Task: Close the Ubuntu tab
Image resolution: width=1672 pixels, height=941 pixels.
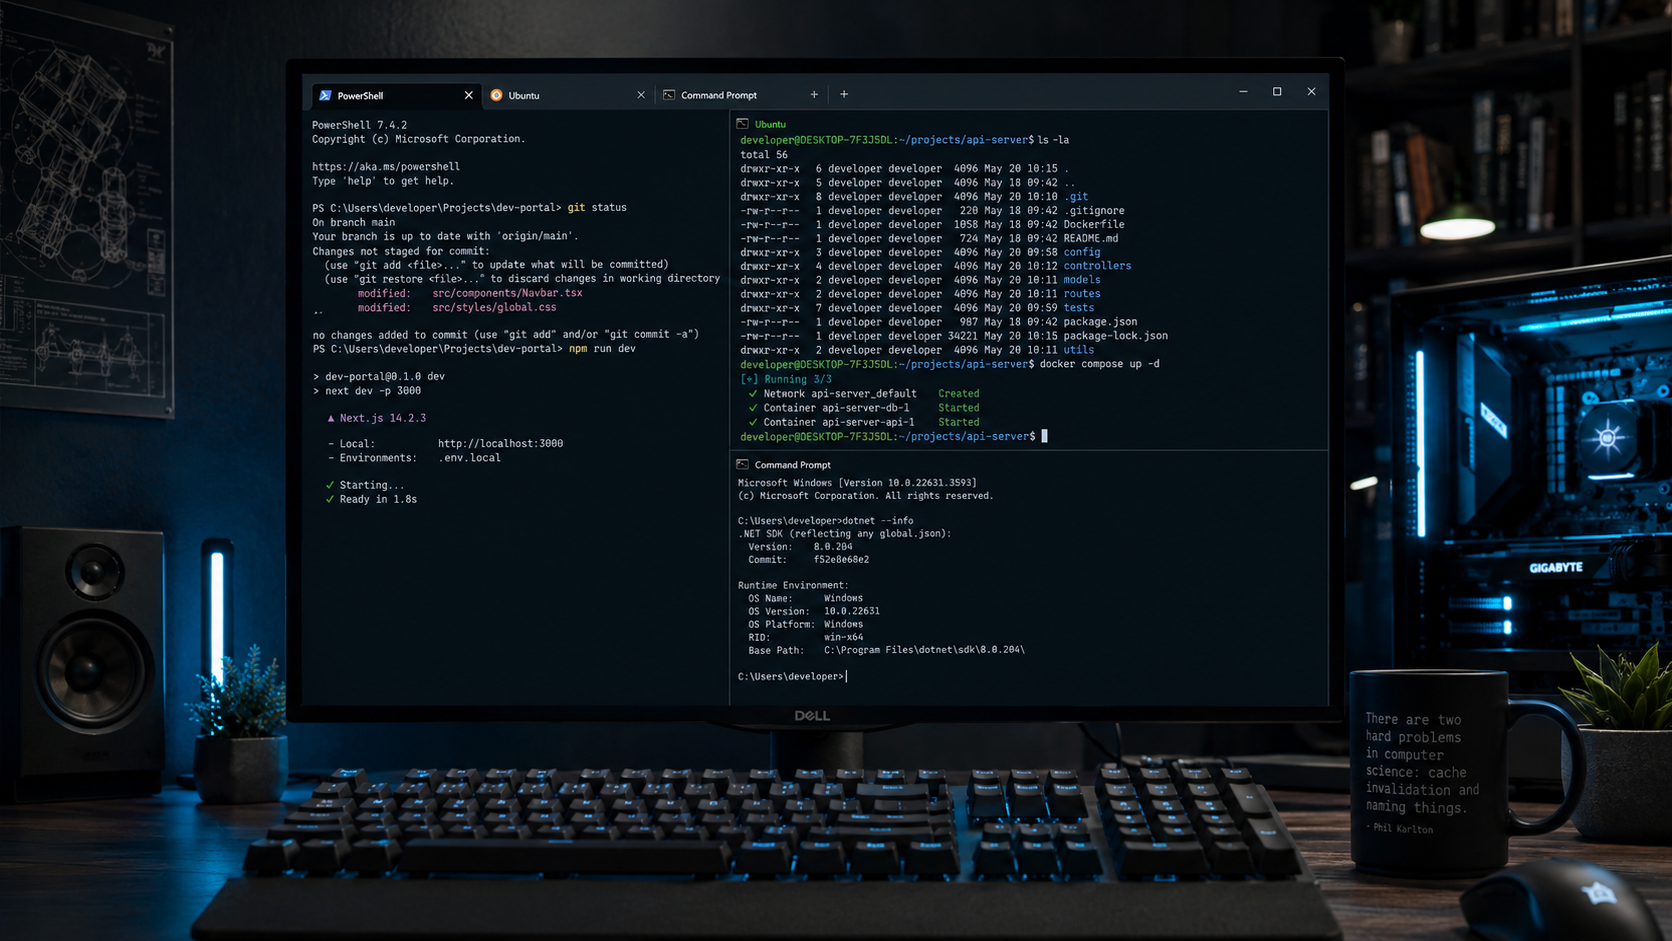Action: tap(641, 95)
